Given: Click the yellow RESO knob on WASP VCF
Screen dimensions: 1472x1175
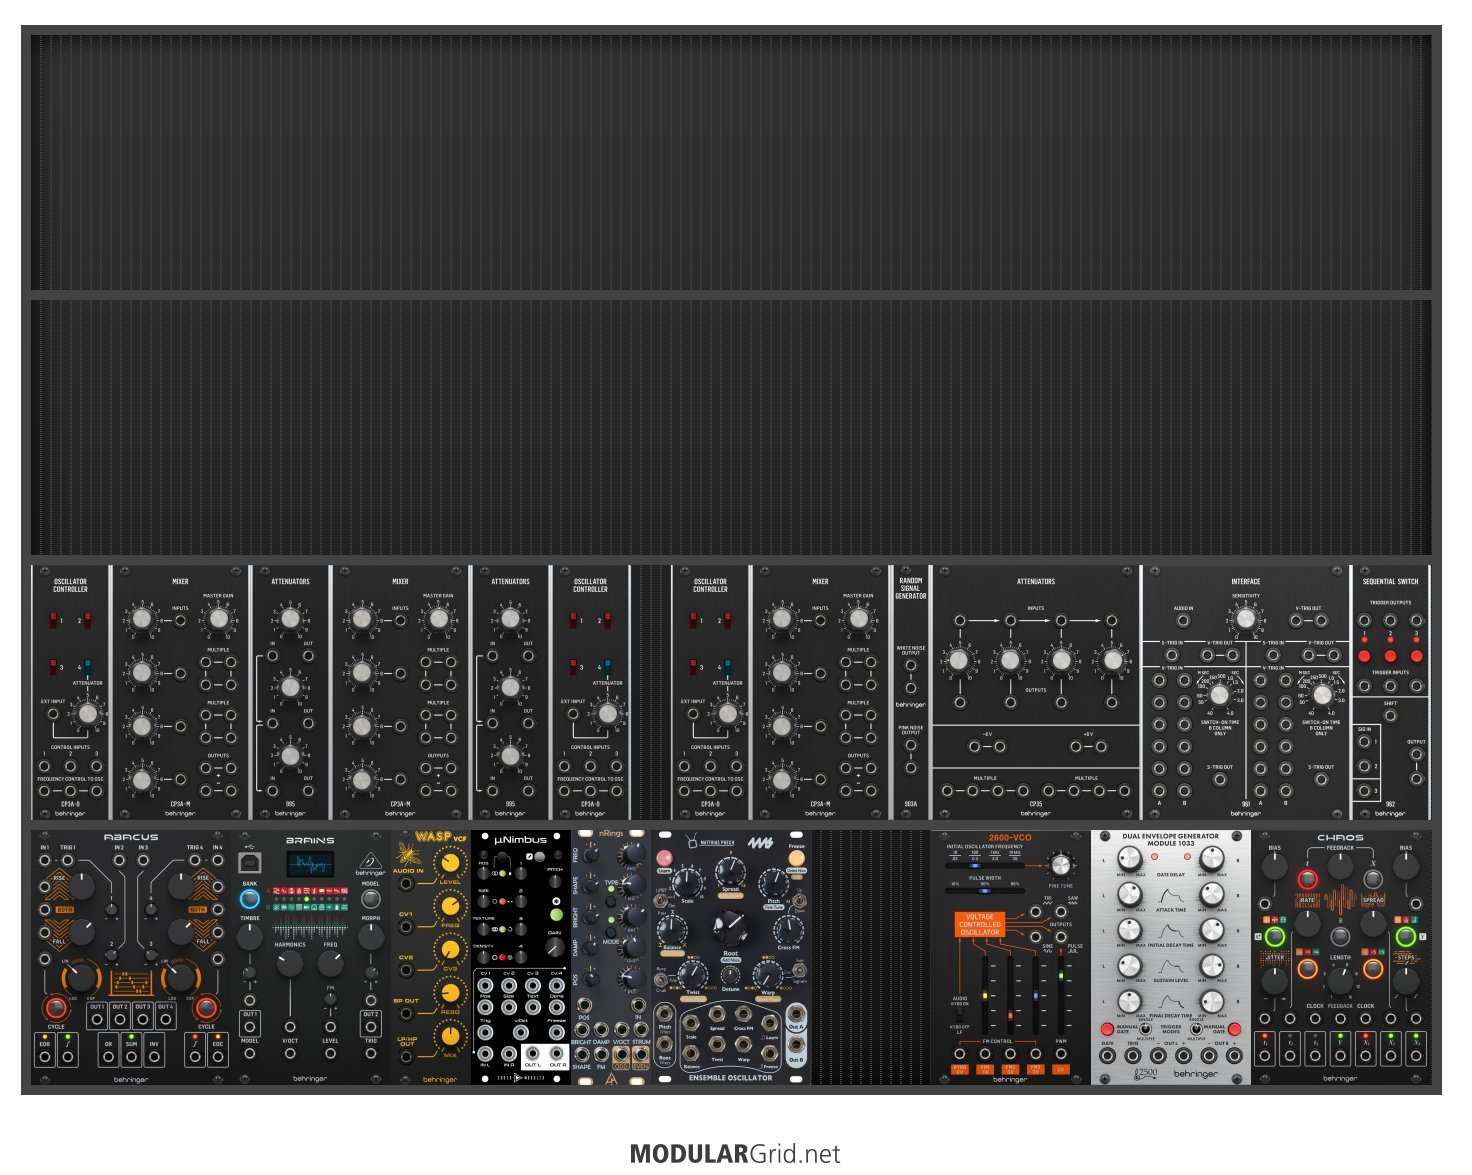Looking at the screenshot, I should [x=451, y=993].
